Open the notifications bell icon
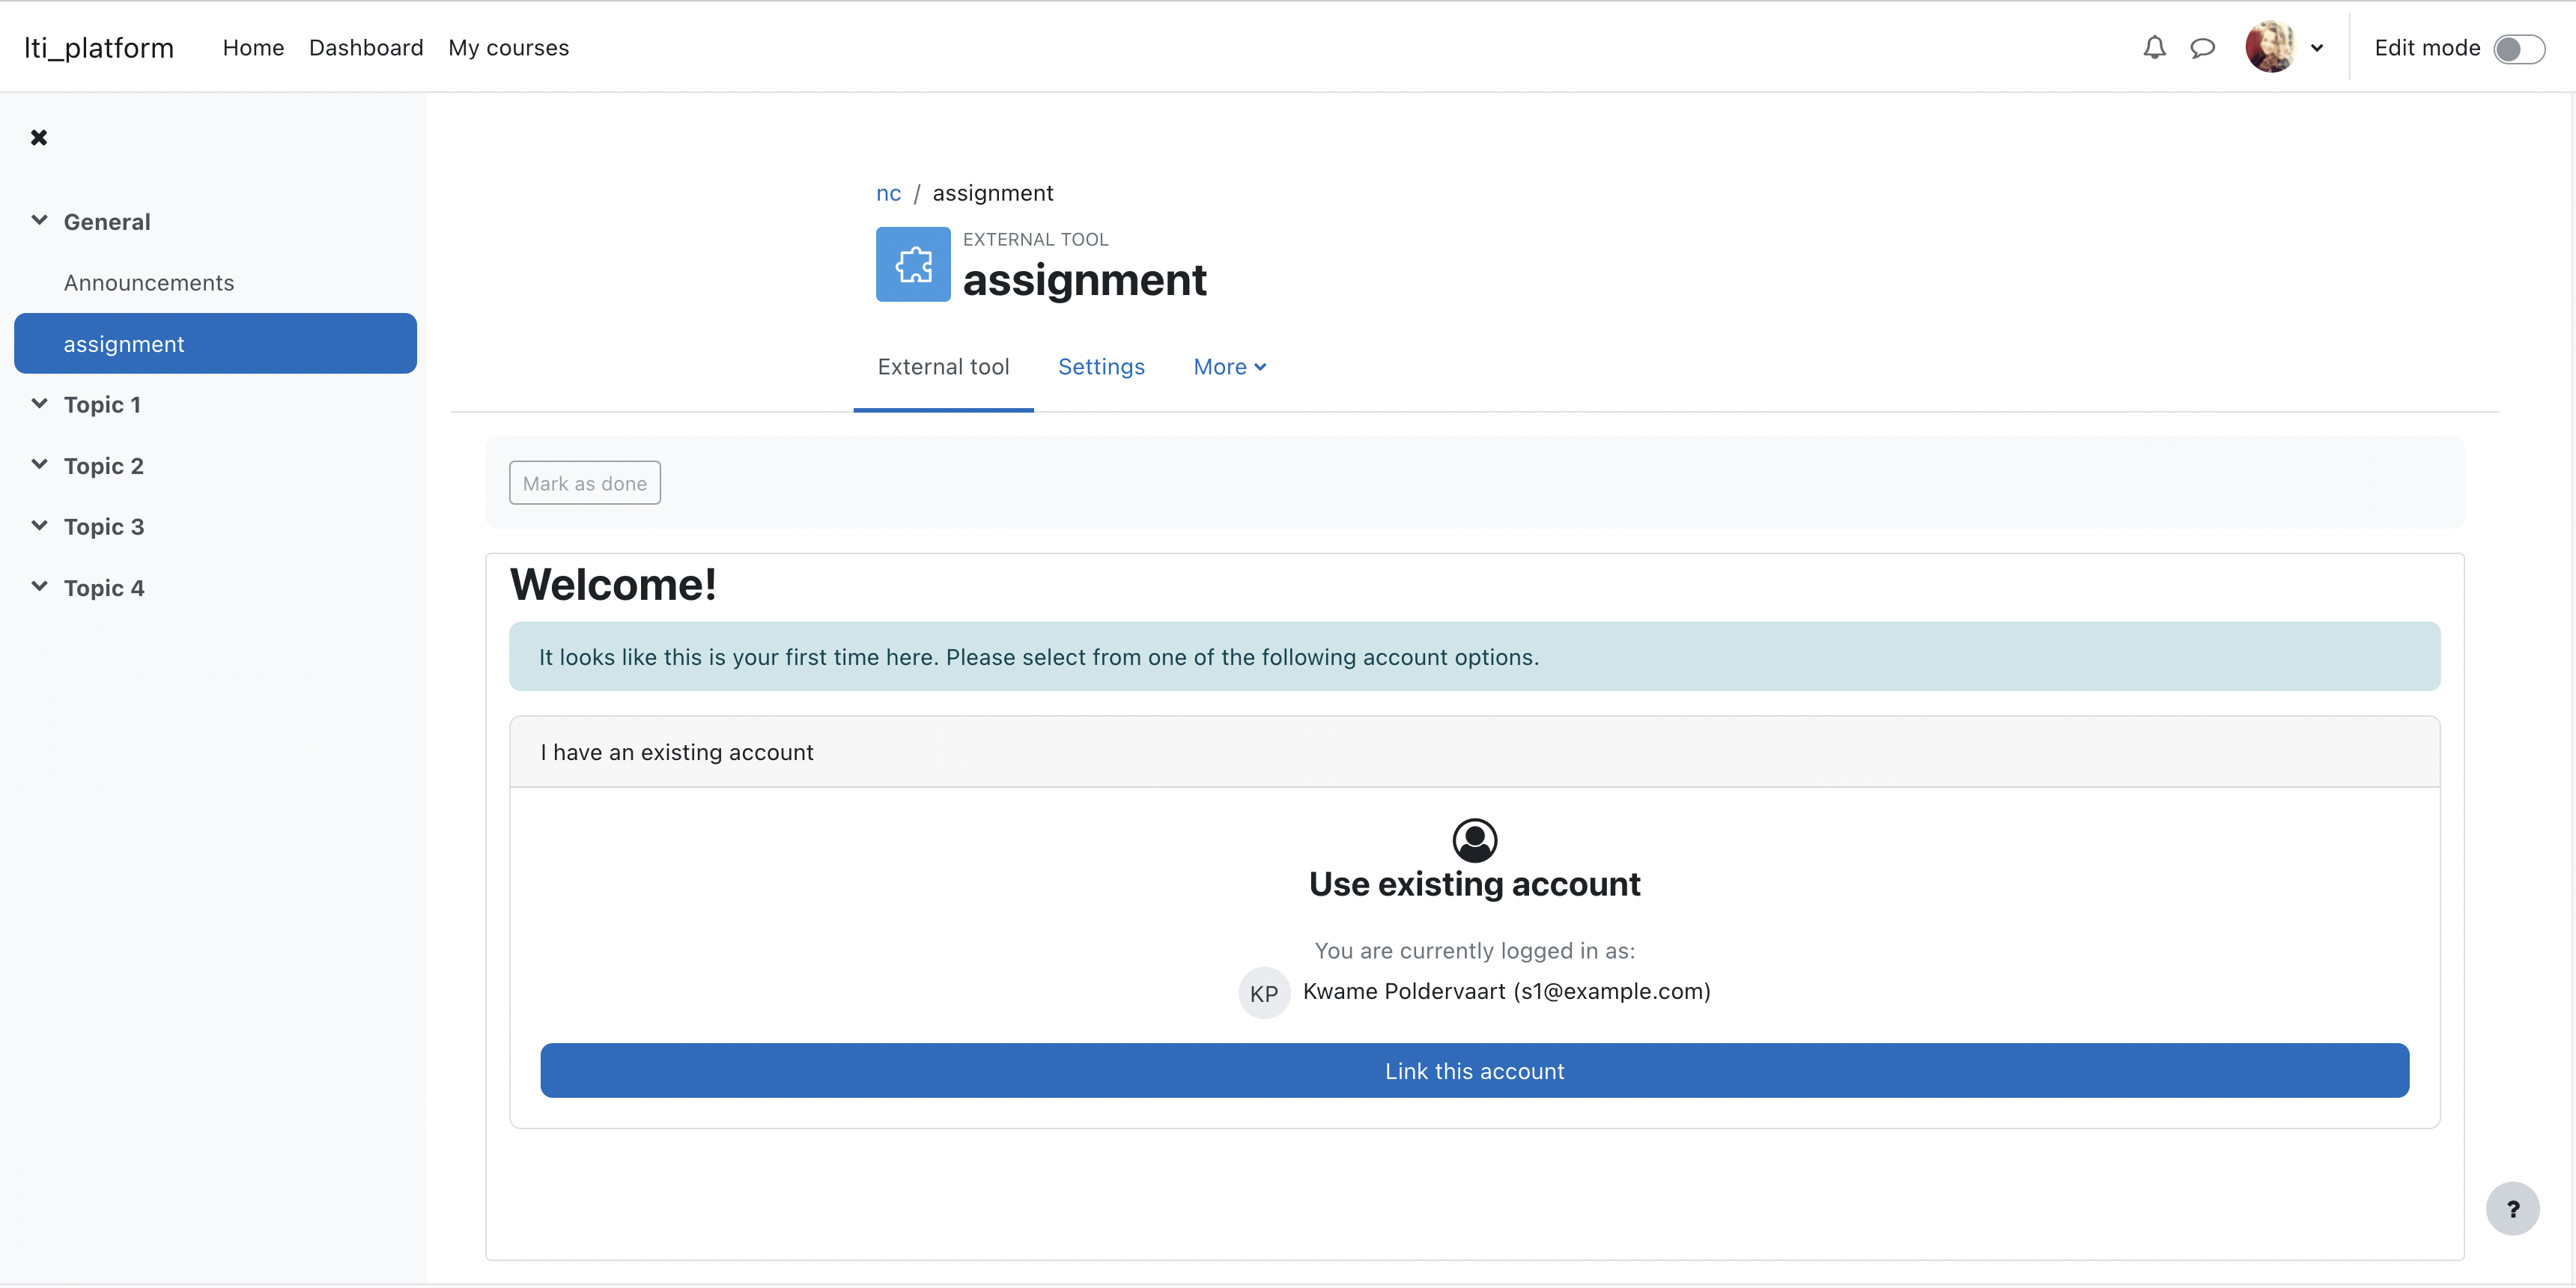 (x=2154, y=47)
